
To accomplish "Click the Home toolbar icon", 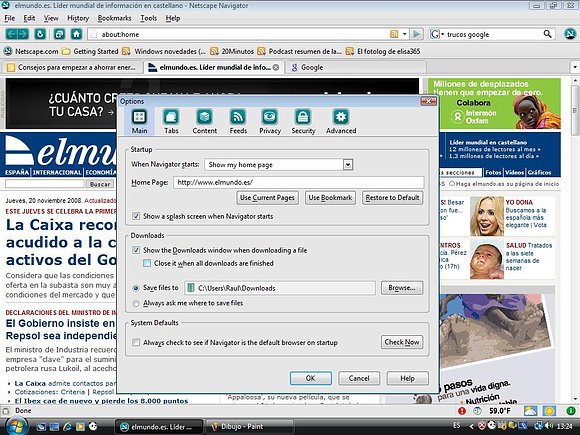I will pos(76,34).
